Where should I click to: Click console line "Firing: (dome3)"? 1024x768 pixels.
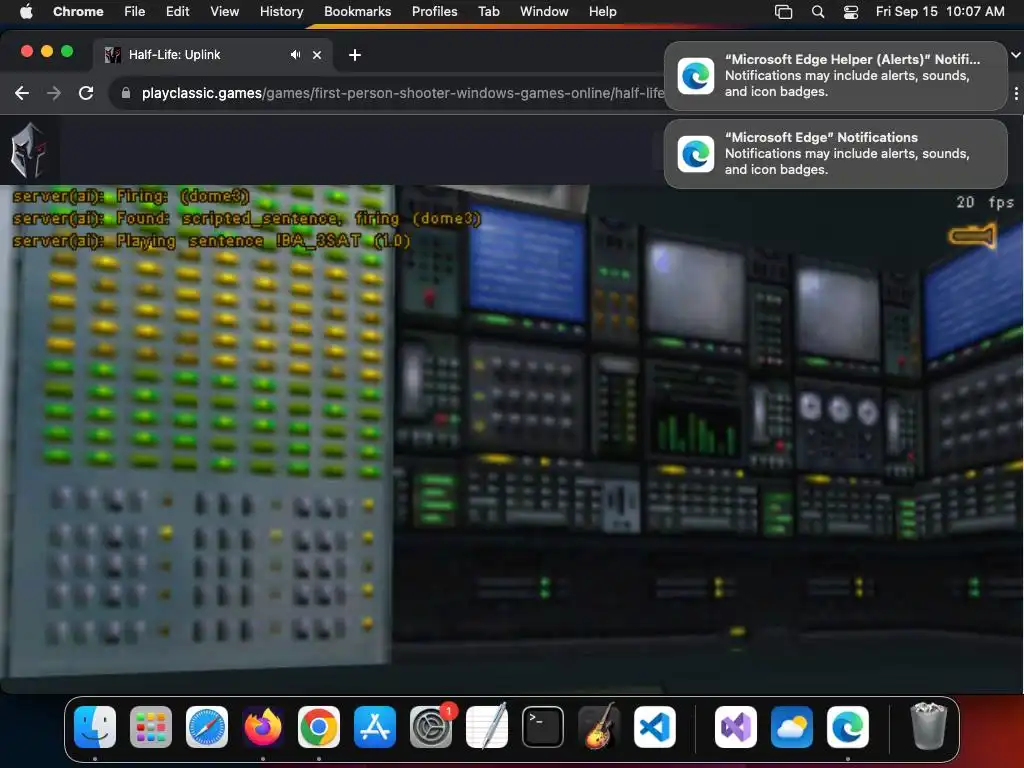coord(131,196)
